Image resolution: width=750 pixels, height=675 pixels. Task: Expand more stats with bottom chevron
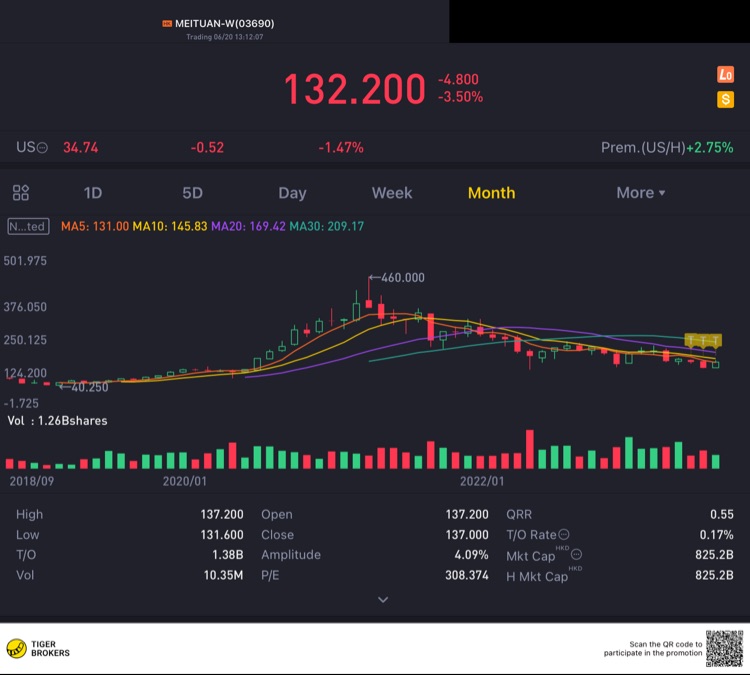tap(383, 599)
